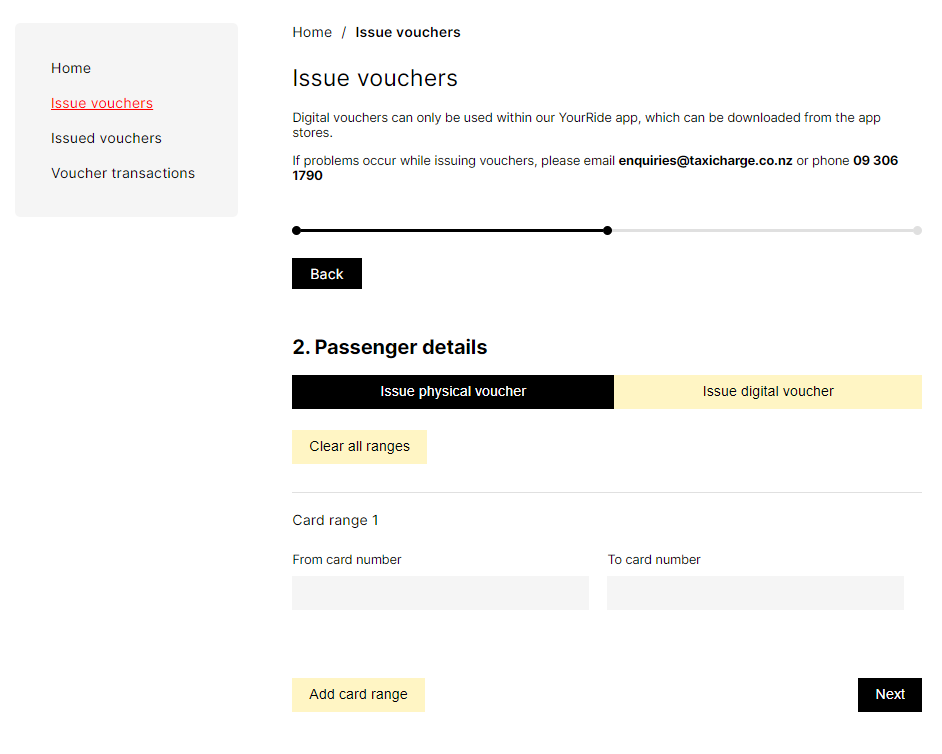Viewport: 942px width, 754px height.
Task: View Voucher transactions from the sidebar
Action: (x=123, y=173)
